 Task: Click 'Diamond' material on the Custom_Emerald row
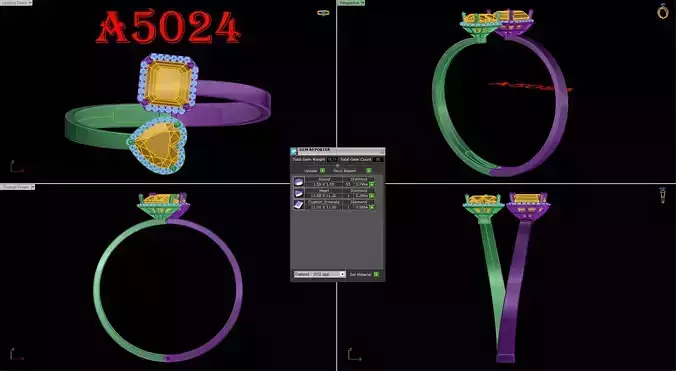pyautogui.click(x=359, y=202)
